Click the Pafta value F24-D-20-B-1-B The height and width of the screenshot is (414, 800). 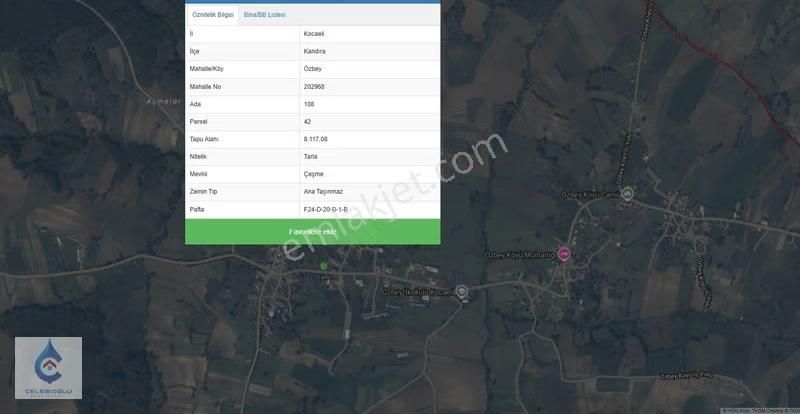pos(327,209)
